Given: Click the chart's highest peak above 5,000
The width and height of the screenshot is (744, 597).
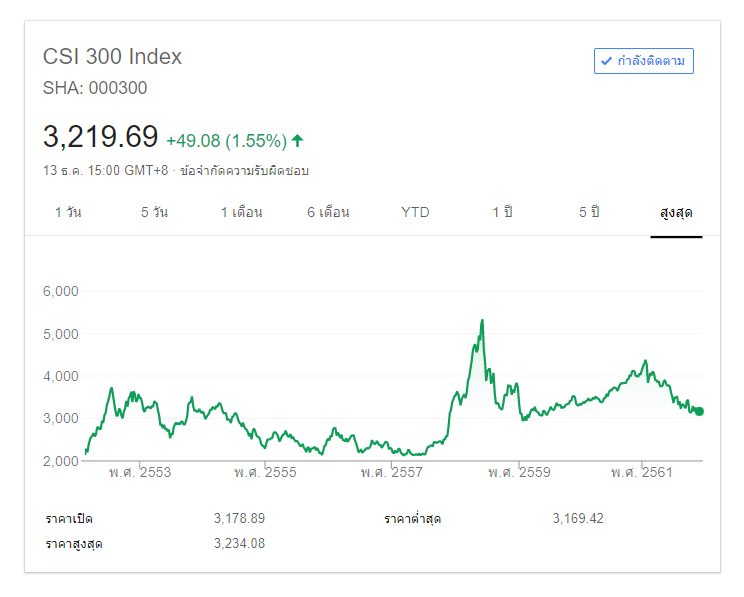Looking at the screenshot, I should pyautogui.click(x=482, y=321).
